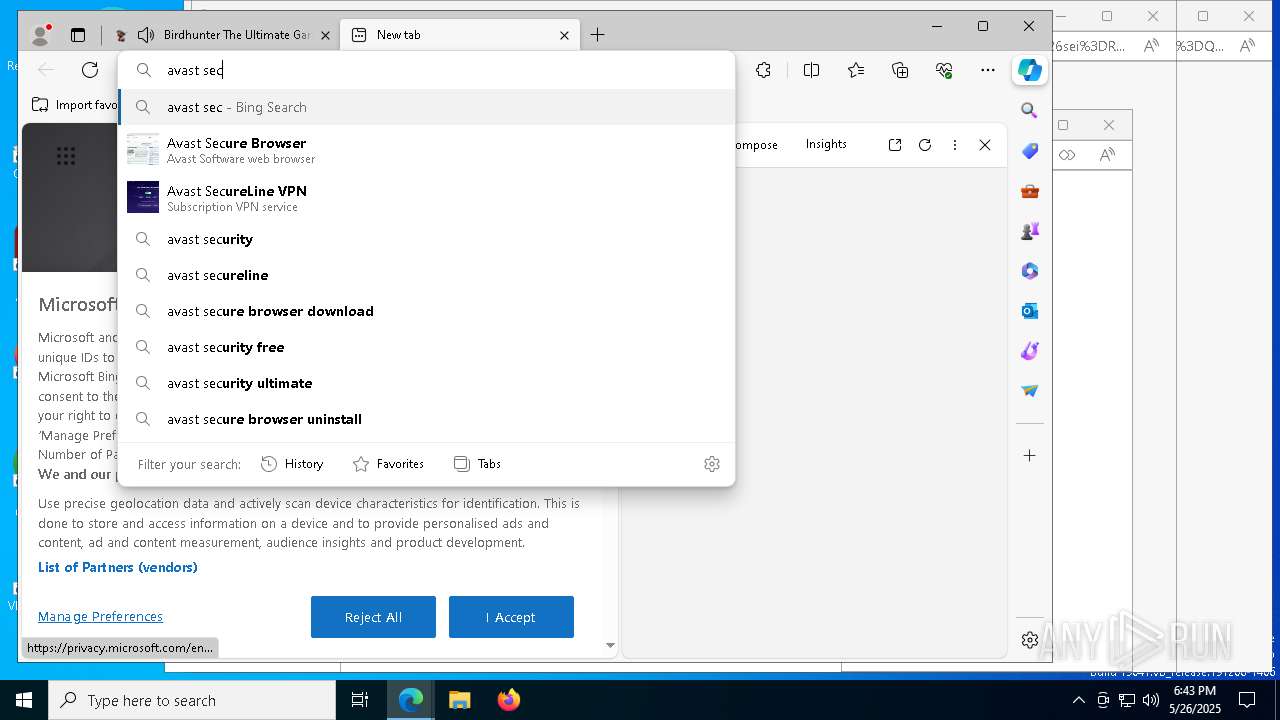
Task: Open sidebar Shopping tag icon
Action: (1029, 151)
